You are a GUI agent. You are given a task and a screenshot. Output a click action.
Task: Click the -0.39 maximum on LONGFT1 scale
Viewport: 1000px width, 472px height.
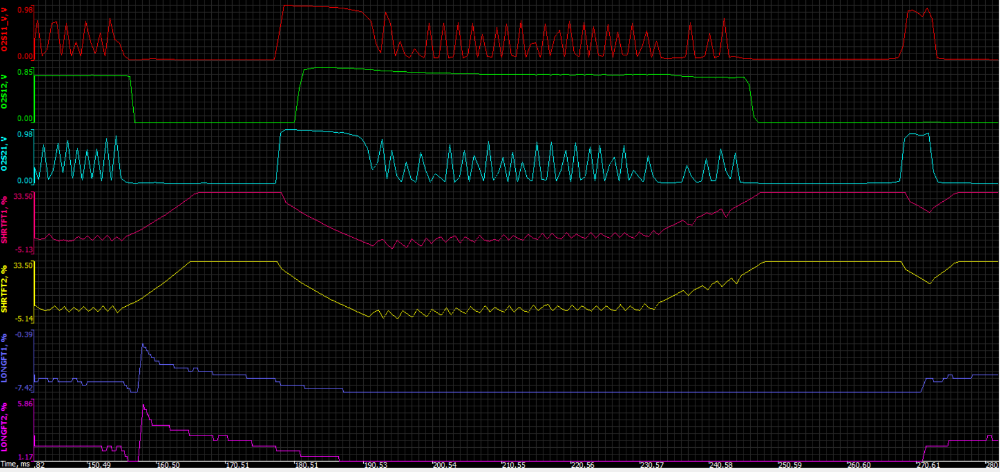click(23, 334)
